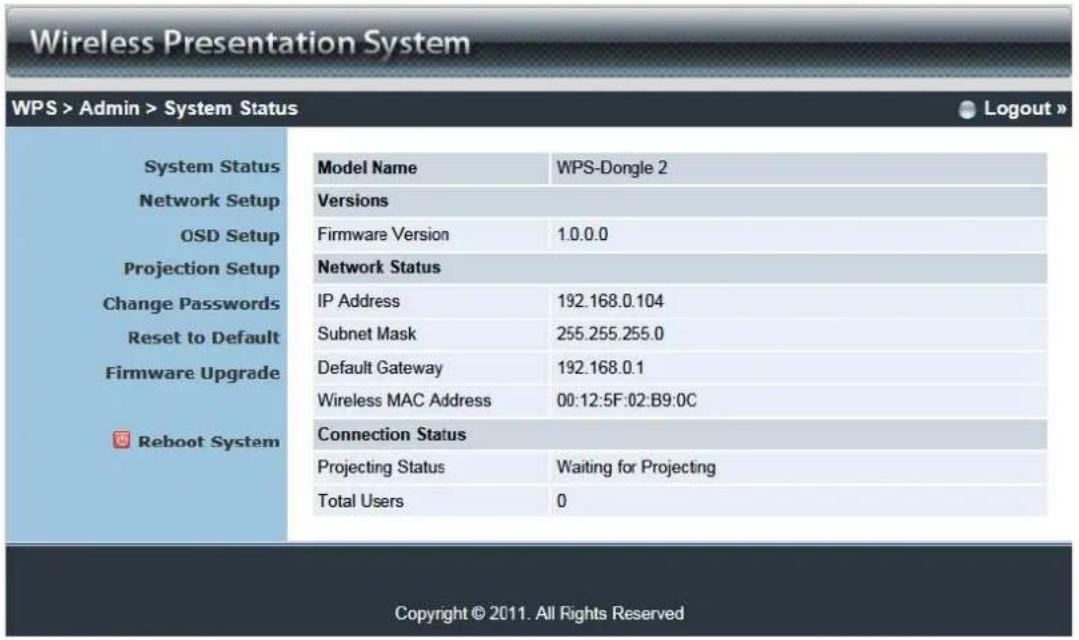Viewport: 1079px width, 640px height.
Task: Log out using the Logout link
Action: 1025,109
